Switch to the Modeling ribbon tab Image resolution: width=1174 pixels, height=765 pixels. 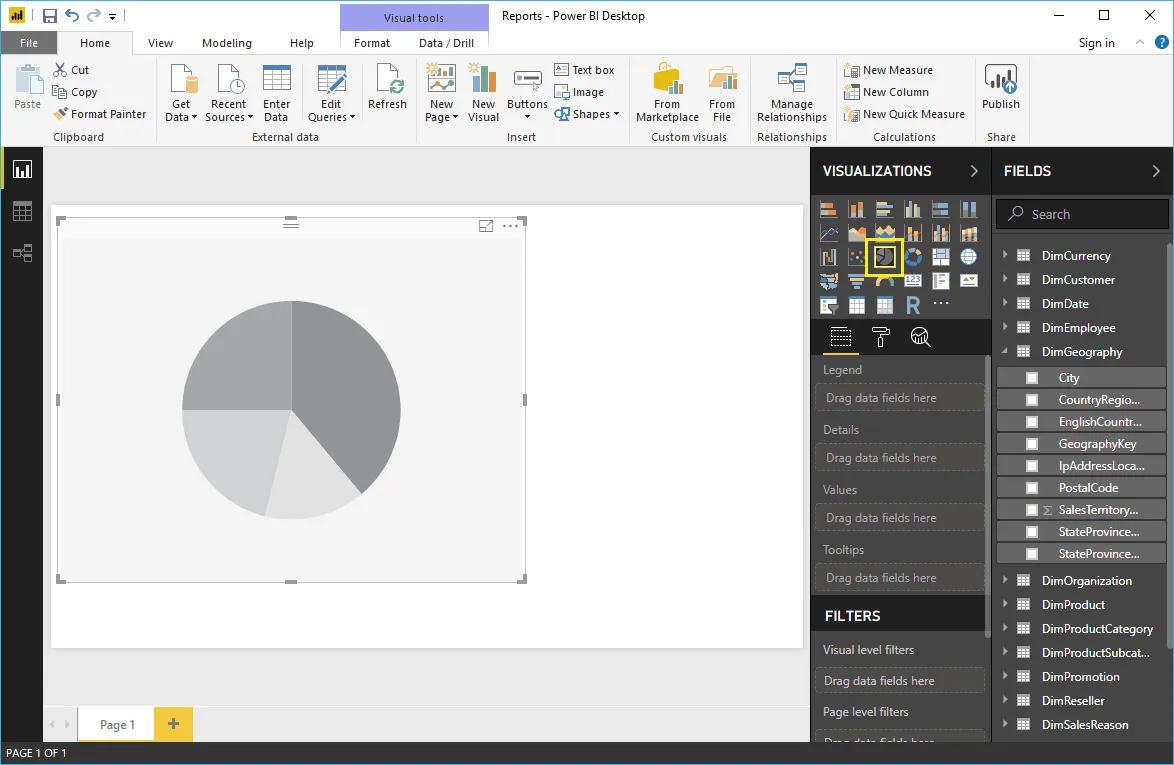point(226,43)
